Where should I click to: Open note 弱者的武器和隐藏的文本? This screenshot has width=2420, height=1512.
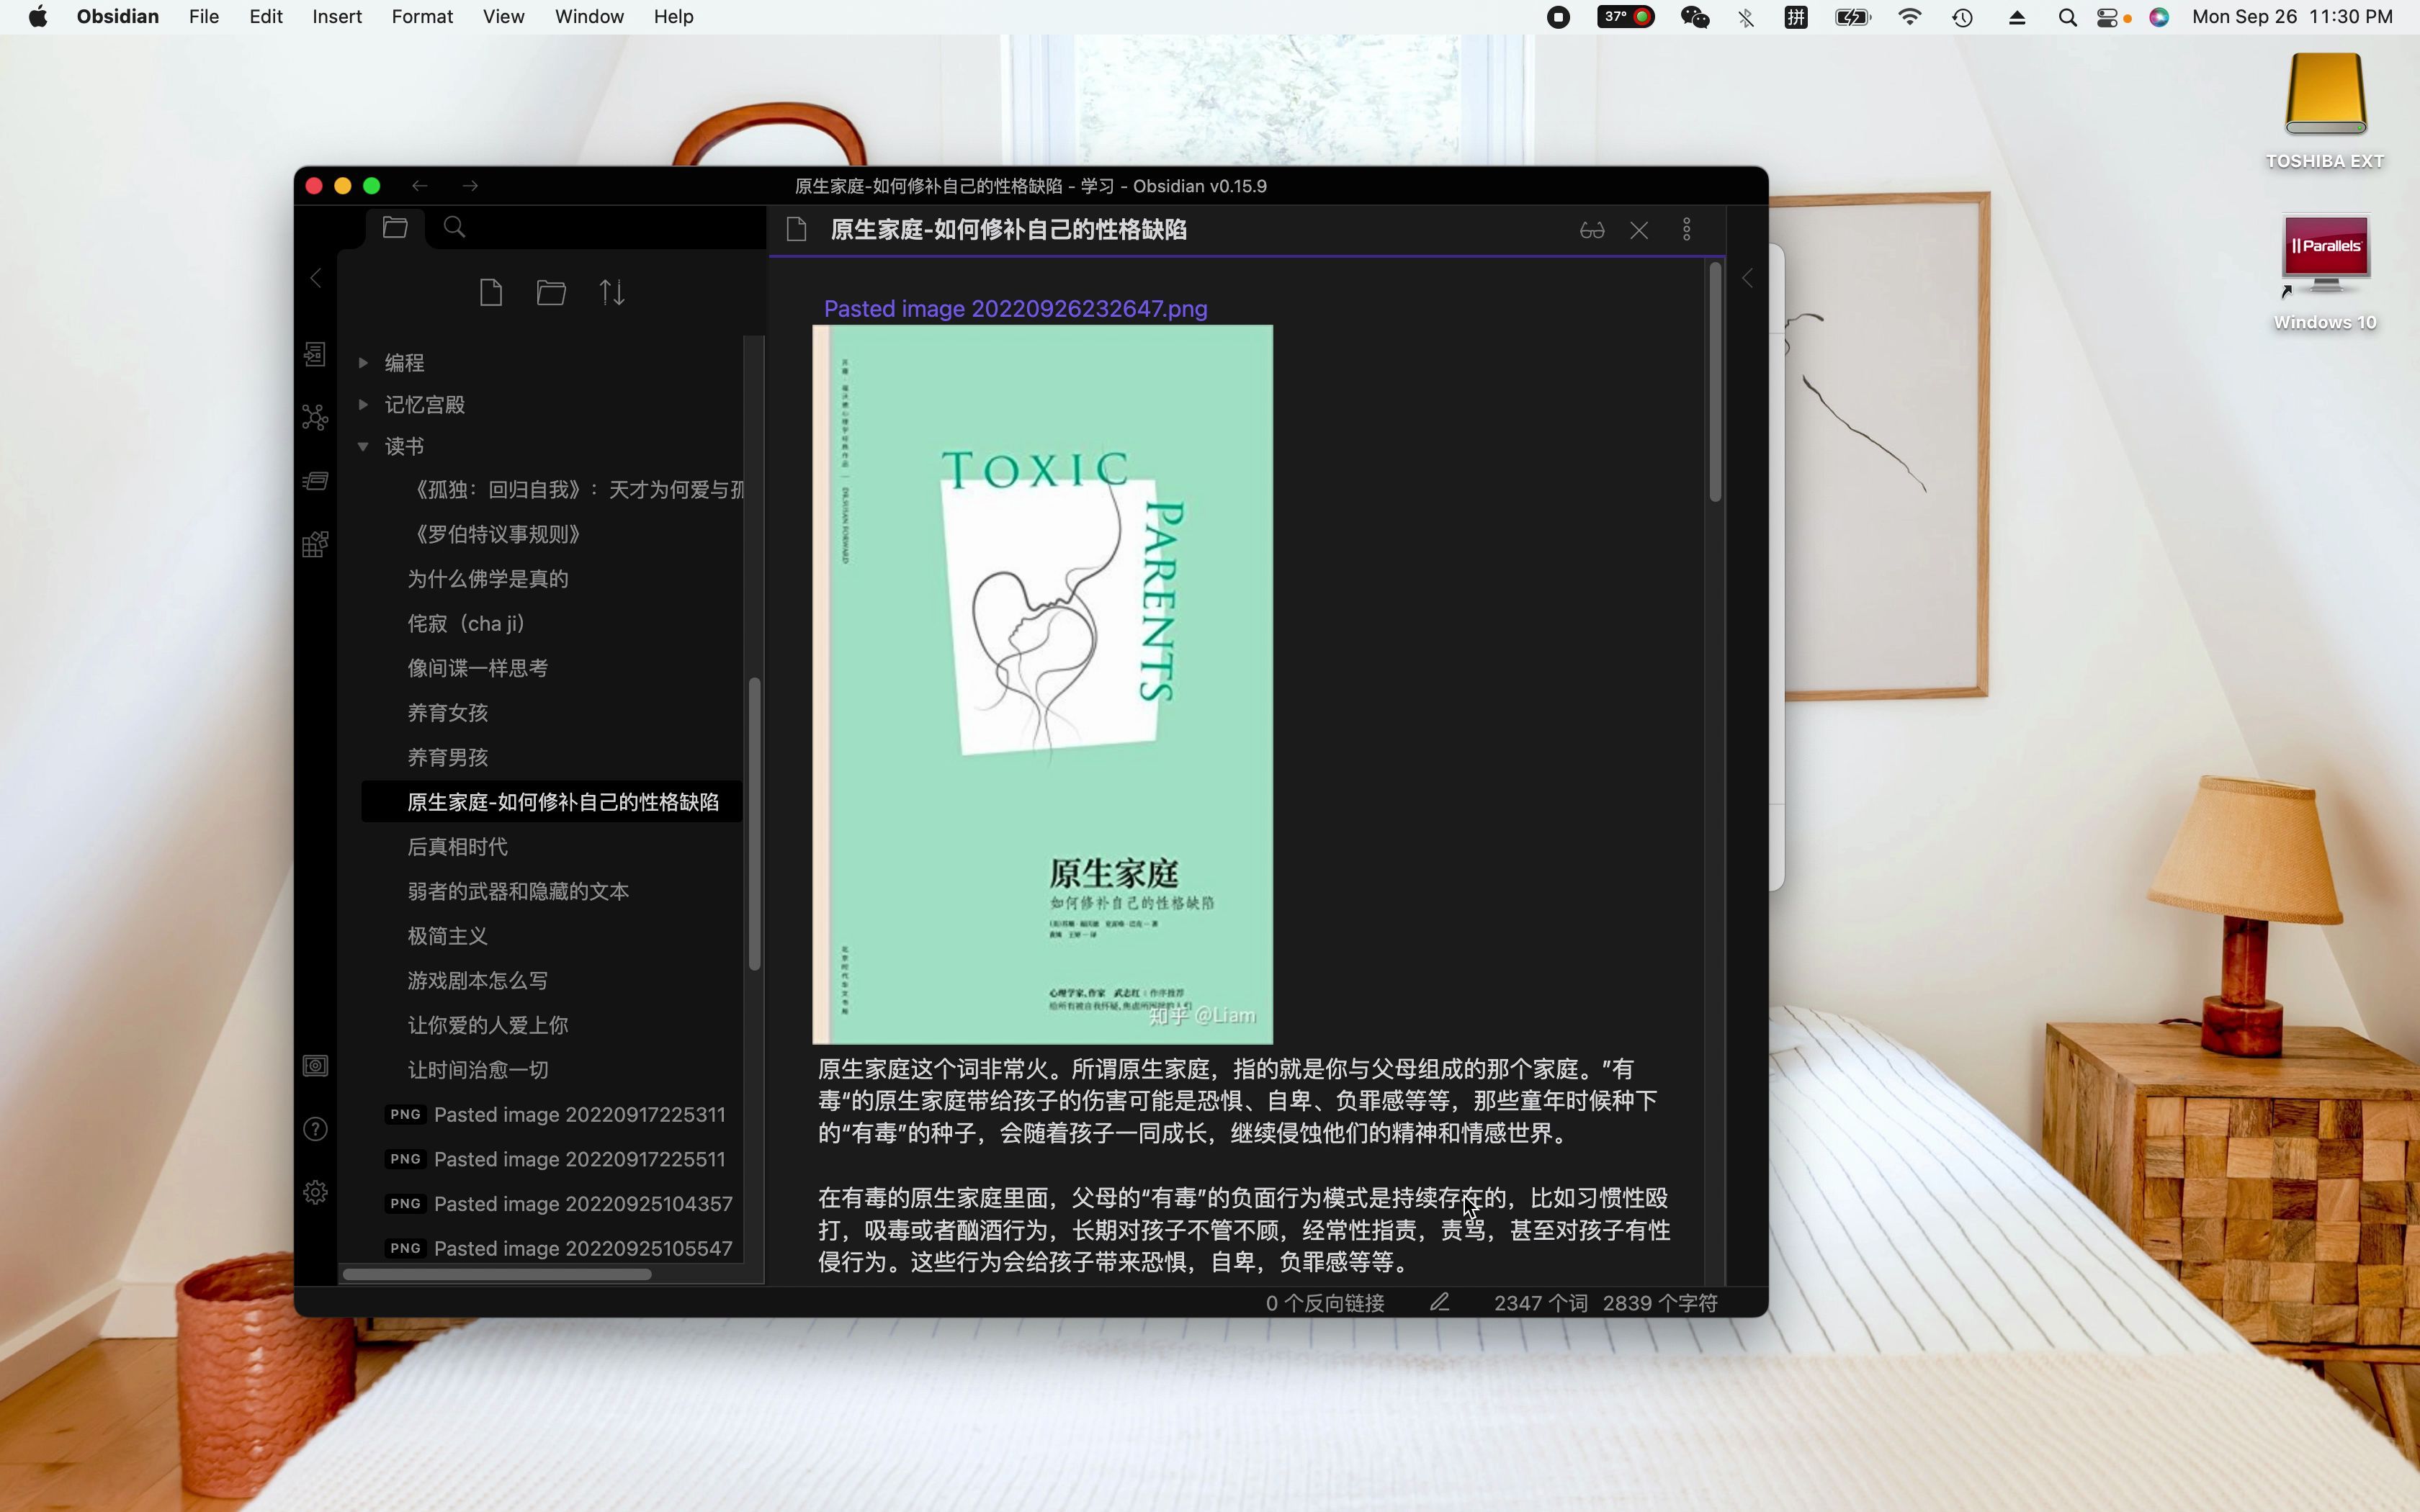click(x=518, y=892)
